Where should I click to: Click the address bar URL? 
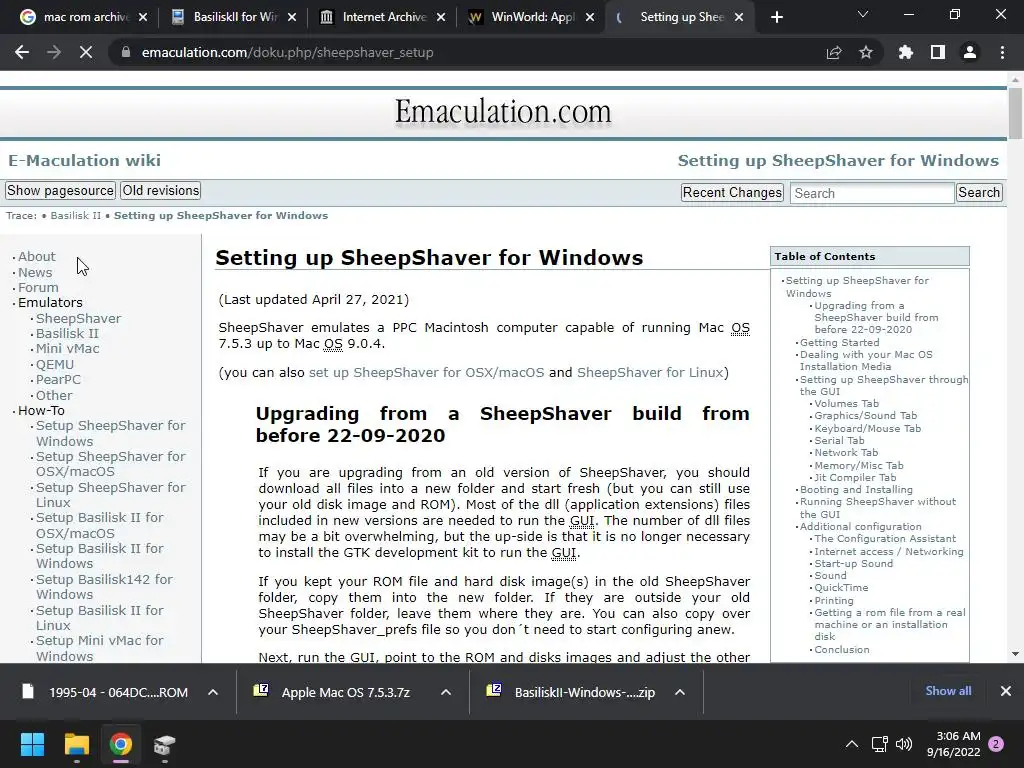287,52
